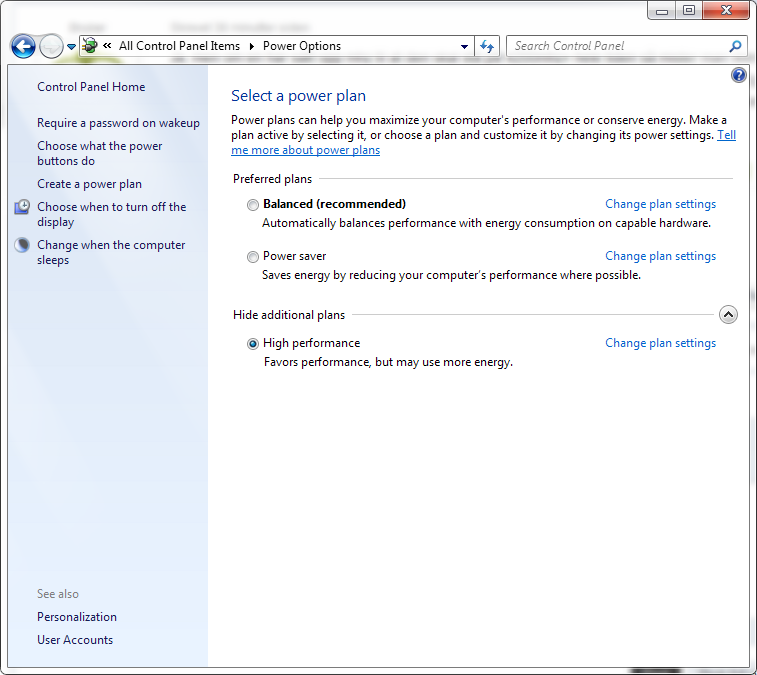Screen dimensions: 757x675
Task: Open Personalization under See also
Action: pyautogui.click(x=77, y=617)
